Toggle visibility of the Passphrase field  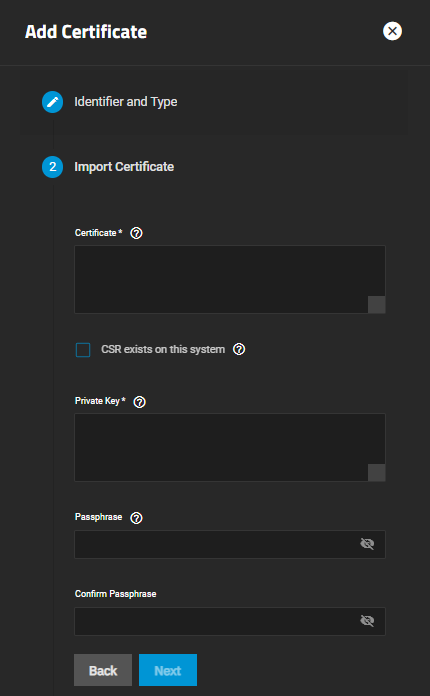[x=367, y=544]
